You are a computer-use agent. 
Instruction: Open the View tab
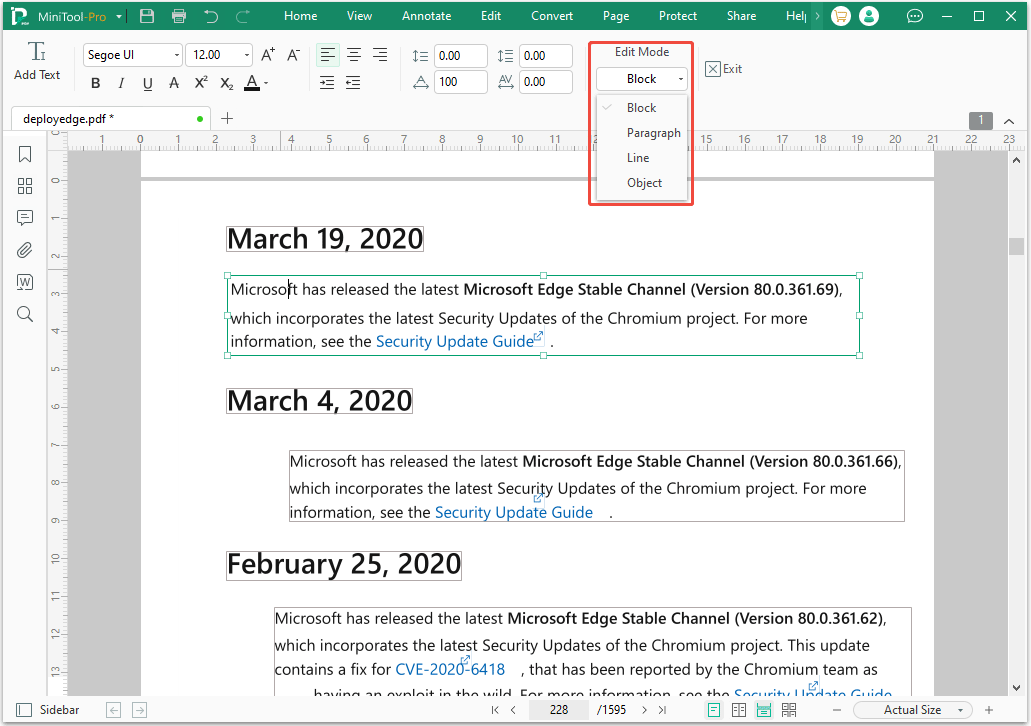359,16
